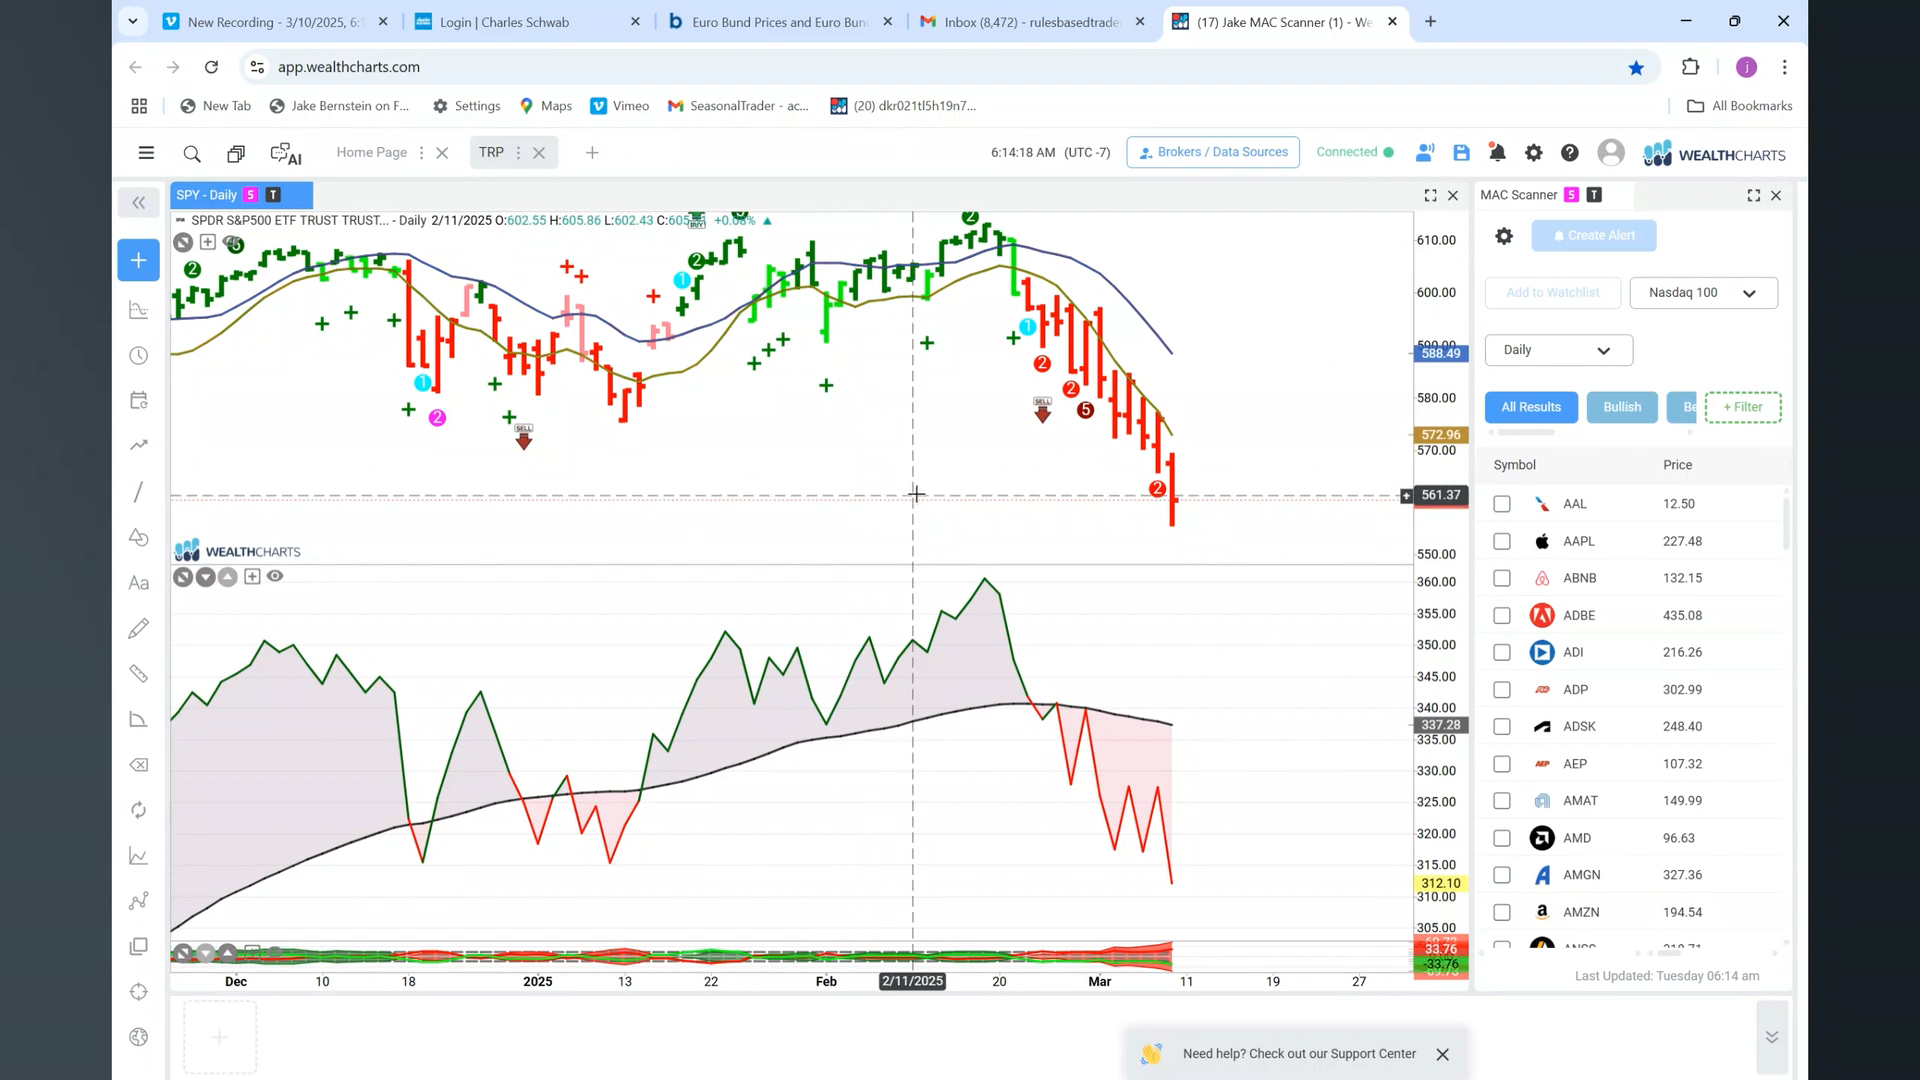Open the layouts/windows copy icon

pyautogui.click(x=236, y=153)
